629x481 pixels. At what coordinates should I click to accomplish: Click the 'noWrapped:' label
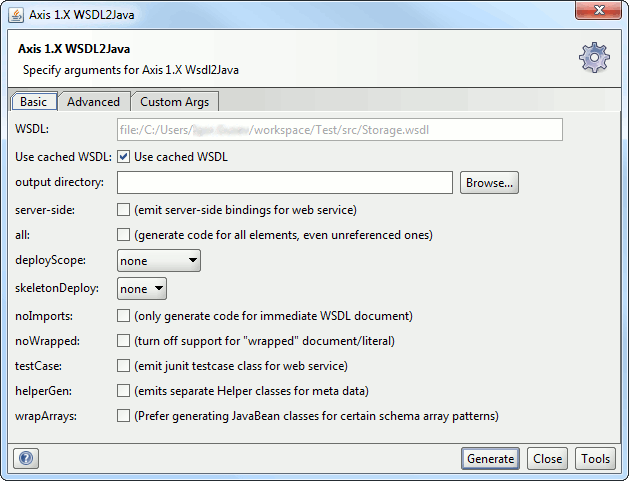[x=47, y=341]
